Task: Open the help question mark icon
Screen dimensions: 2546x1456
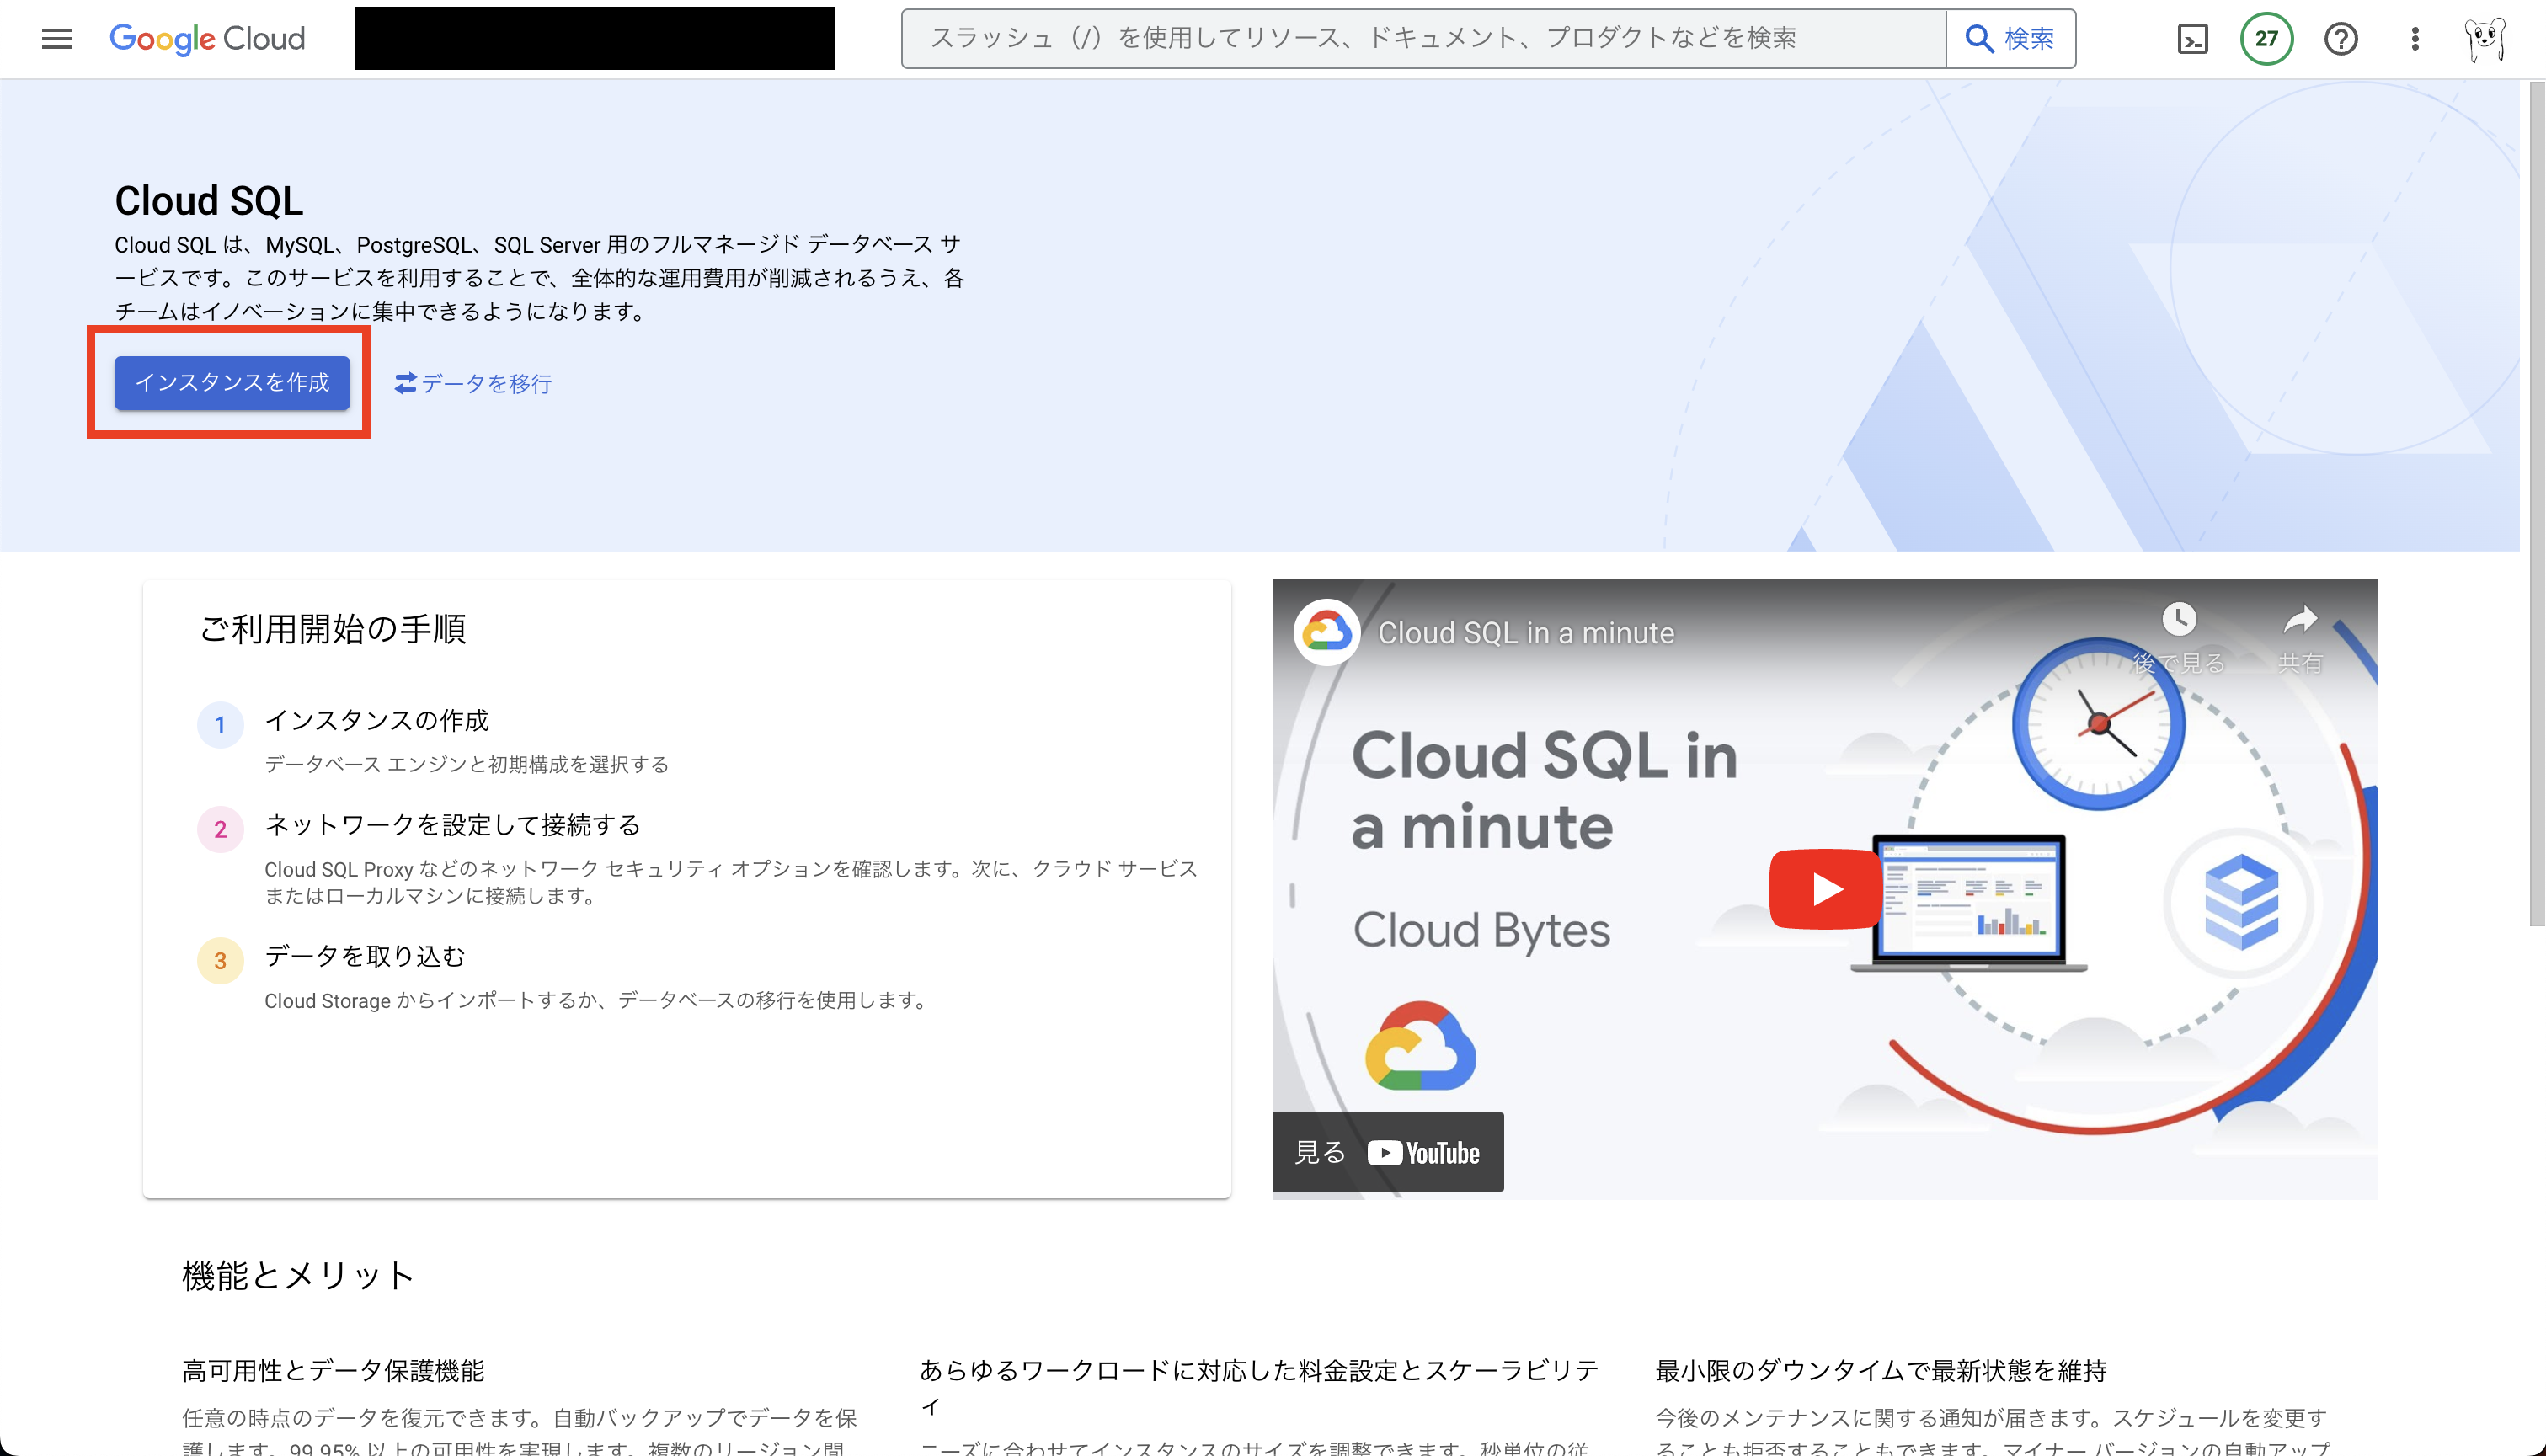Action: [2340, 39]
